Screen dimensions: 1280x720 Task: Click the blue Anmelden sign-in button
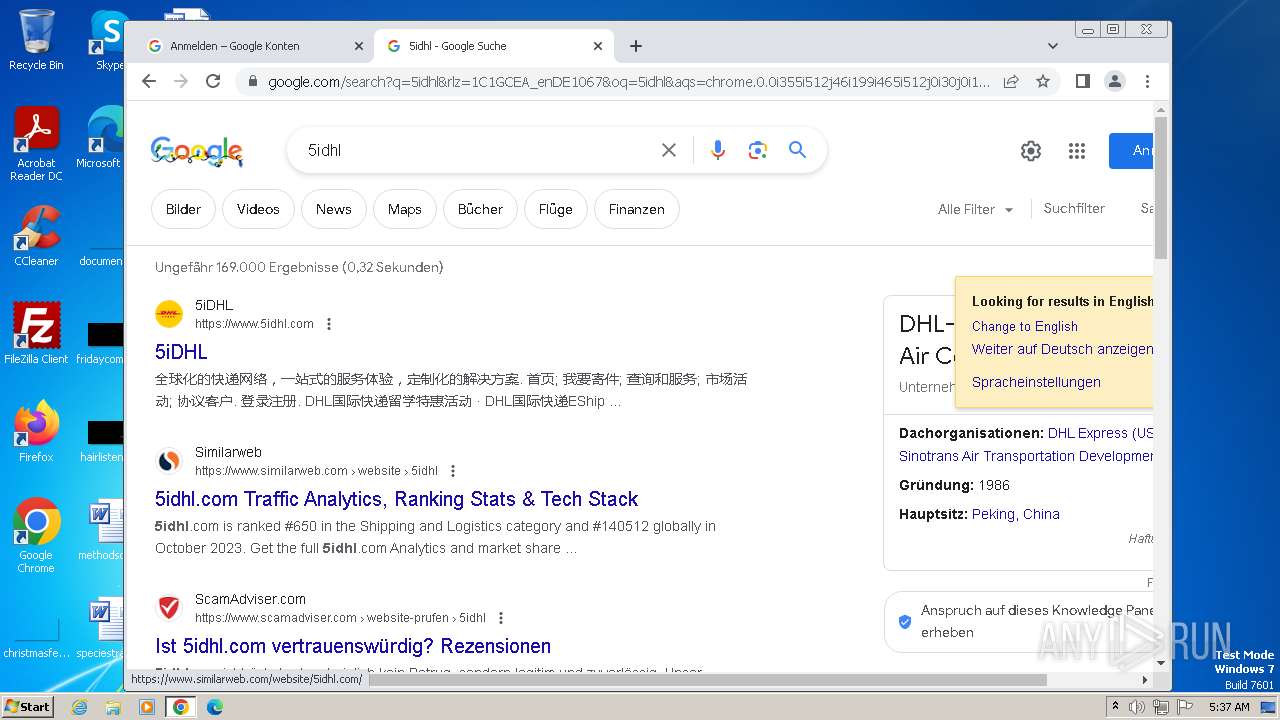click(1131, 151)
